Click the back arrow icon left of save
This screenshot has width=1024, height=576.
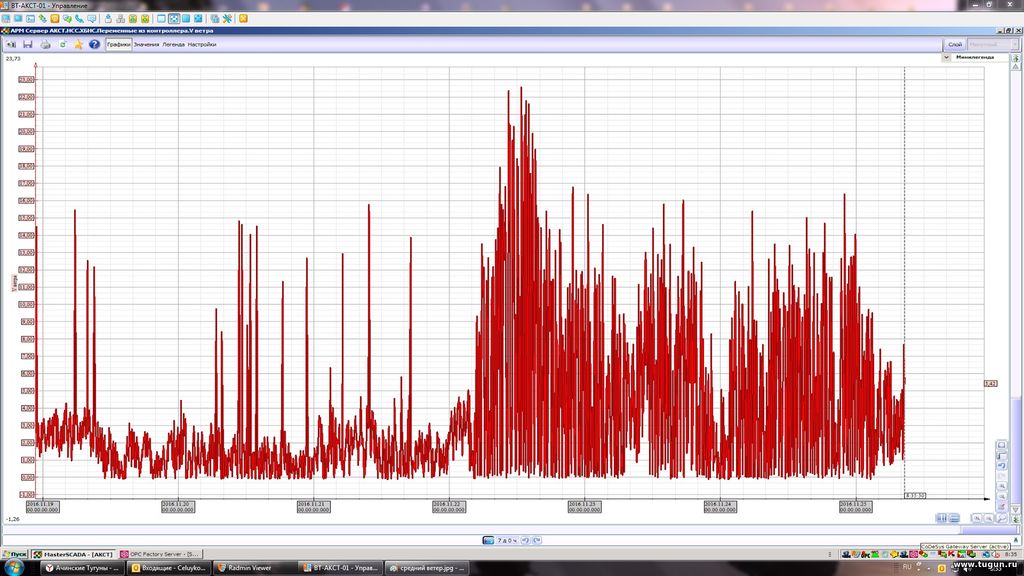pos(11,44)
